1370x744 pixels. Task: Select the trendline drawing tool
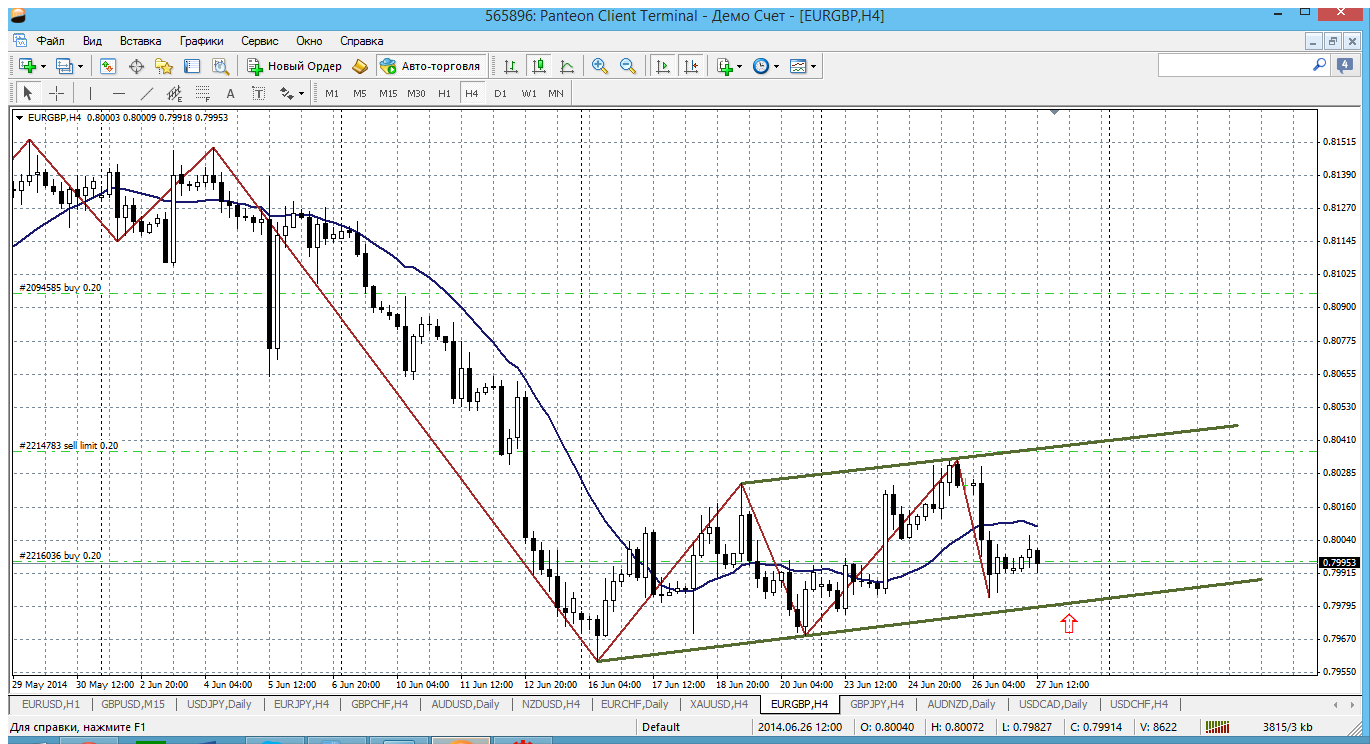tap(147, 93)
